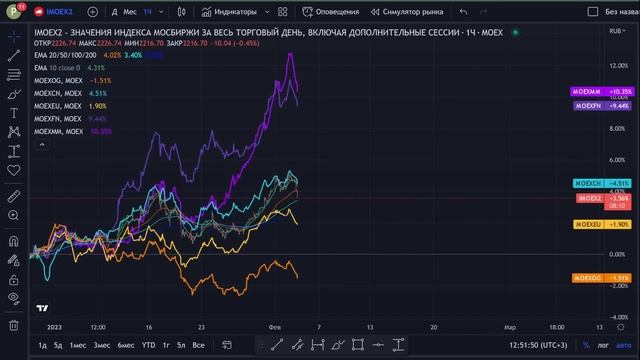Image resolution: width=640 pixels, height=360 pixels.
Task: Set range to 6мес
Action: coord(126,345)
